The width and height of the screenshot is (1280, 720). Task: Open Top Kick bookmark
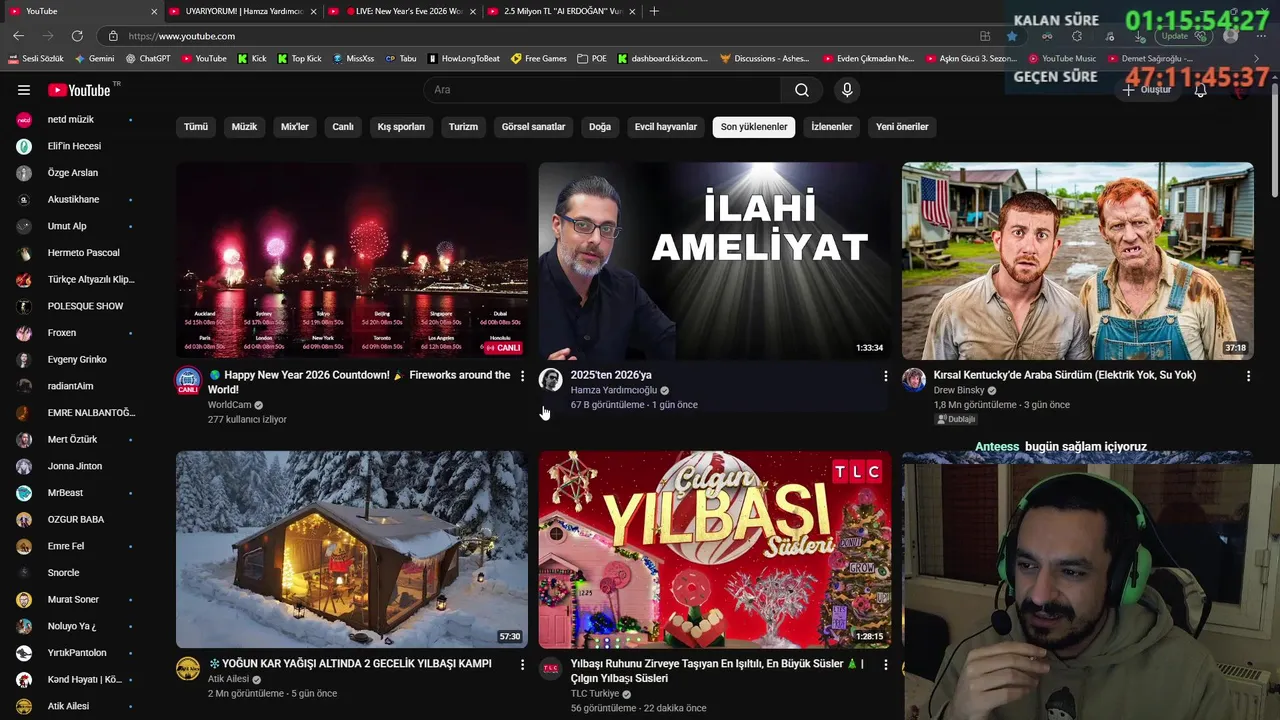click(x=299, y=59)
